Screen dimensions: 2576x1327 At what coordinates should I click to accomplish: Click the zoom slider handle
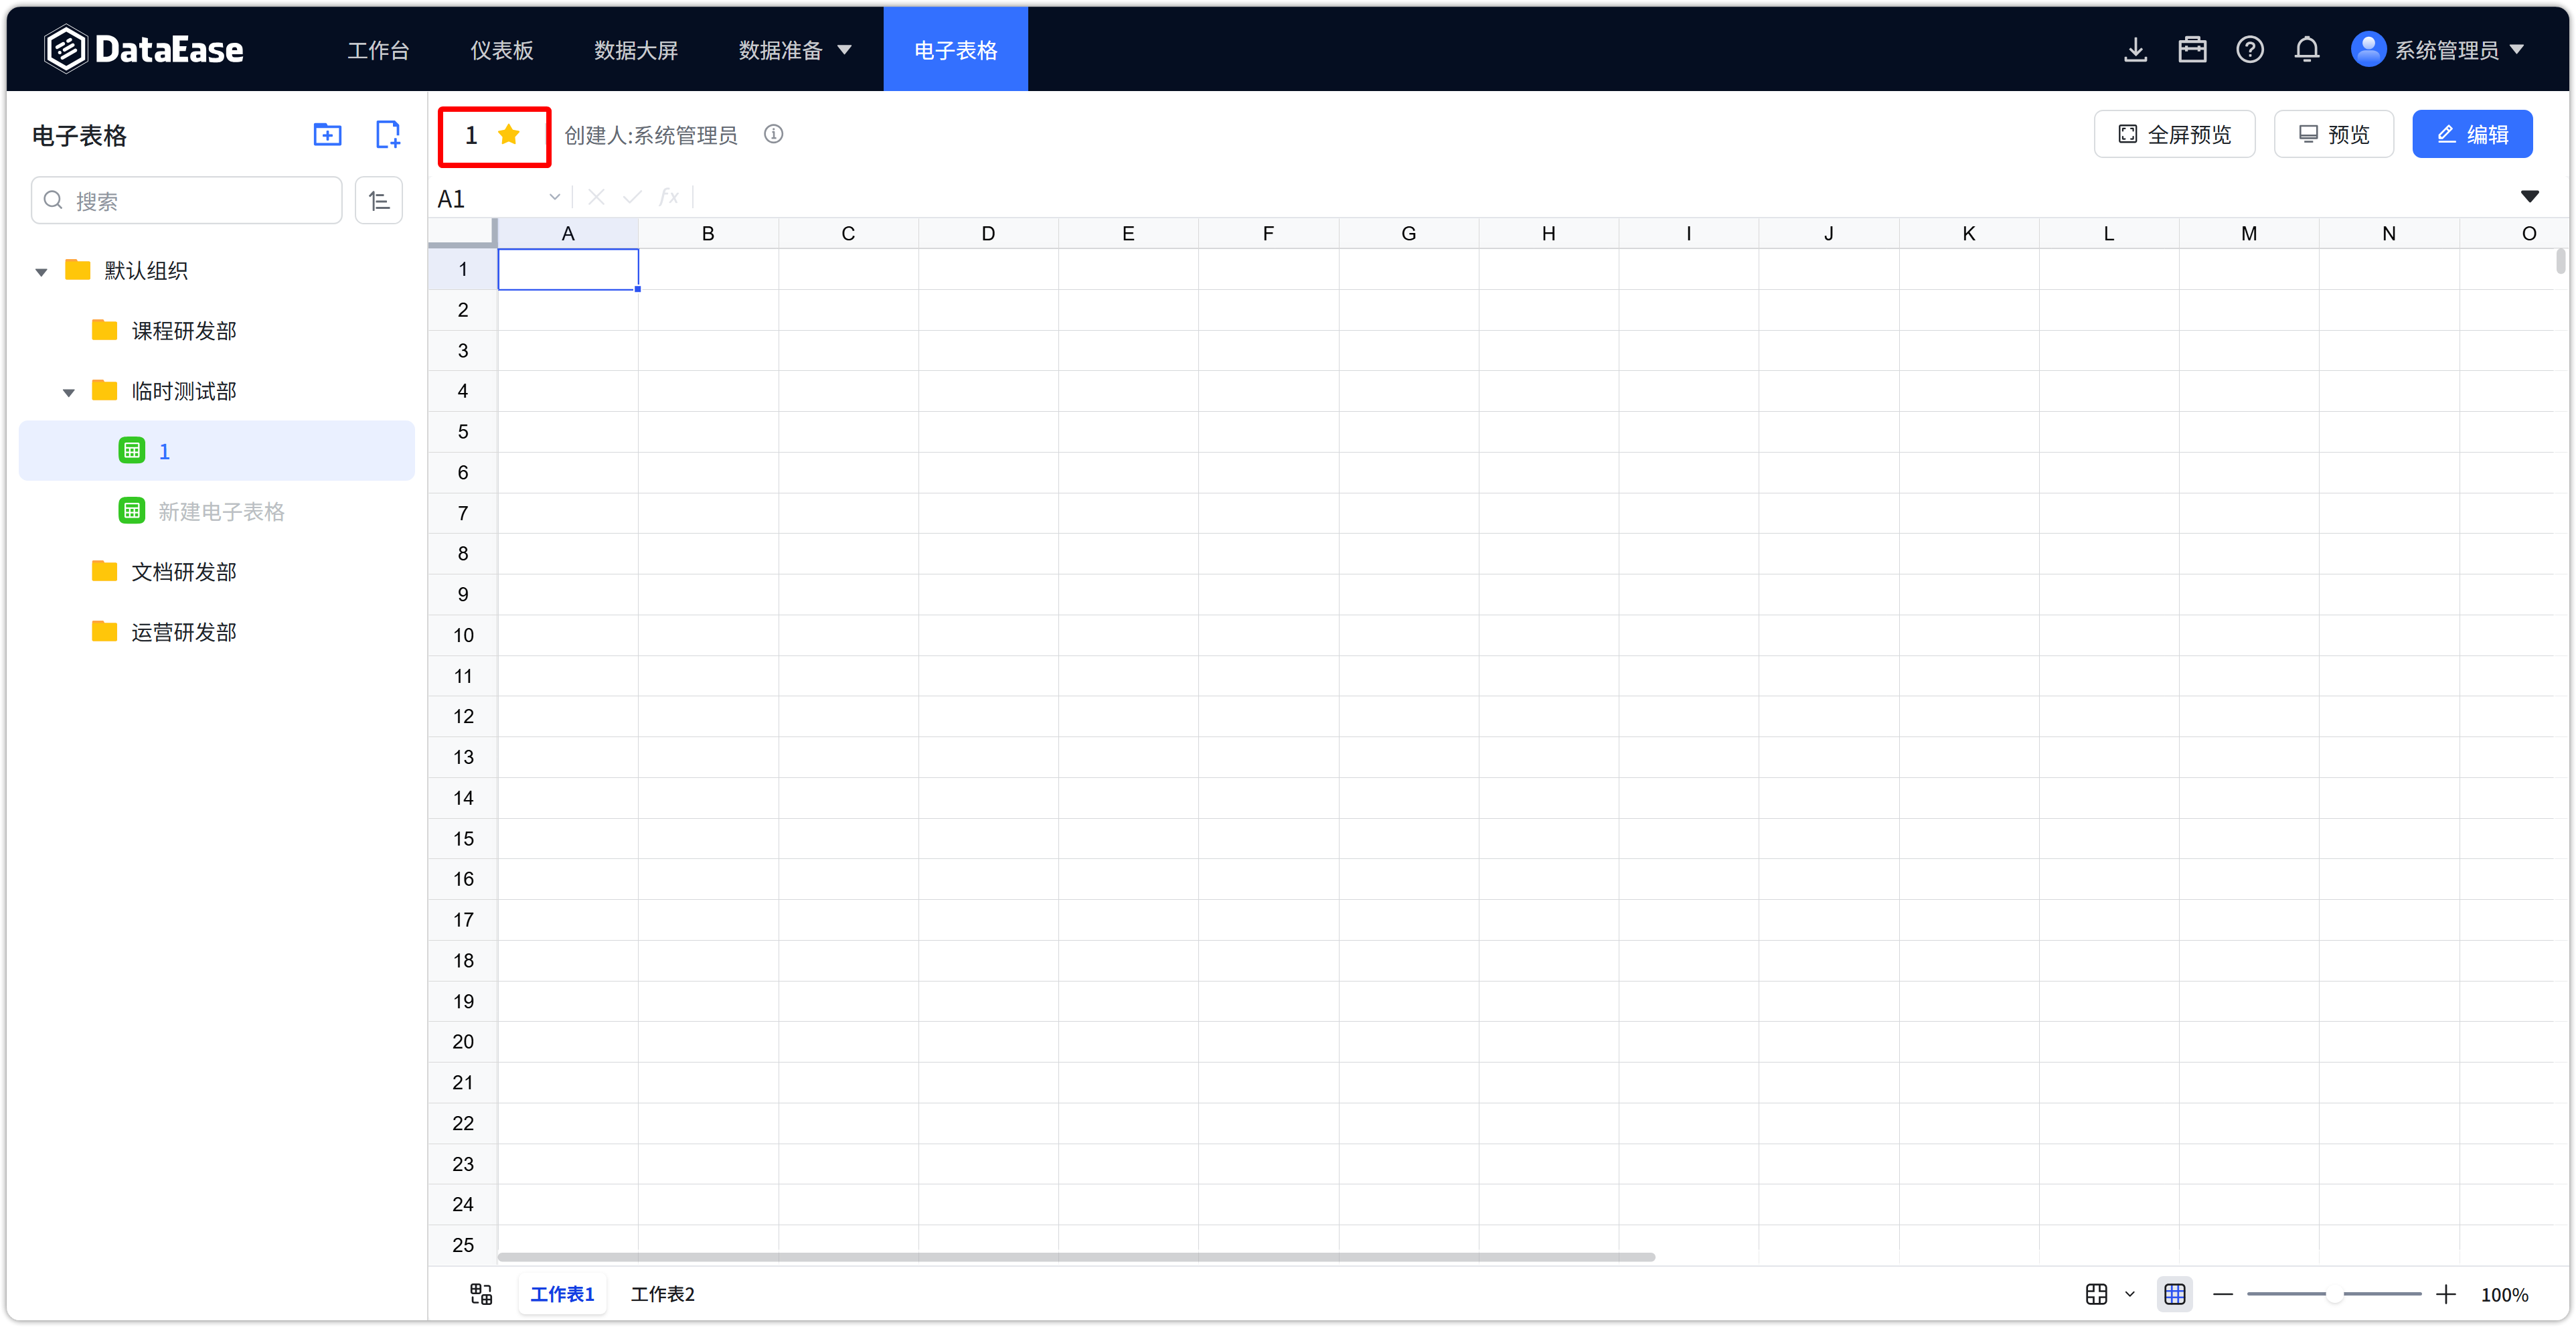pyautogui.click(x=2334, y=1294)
